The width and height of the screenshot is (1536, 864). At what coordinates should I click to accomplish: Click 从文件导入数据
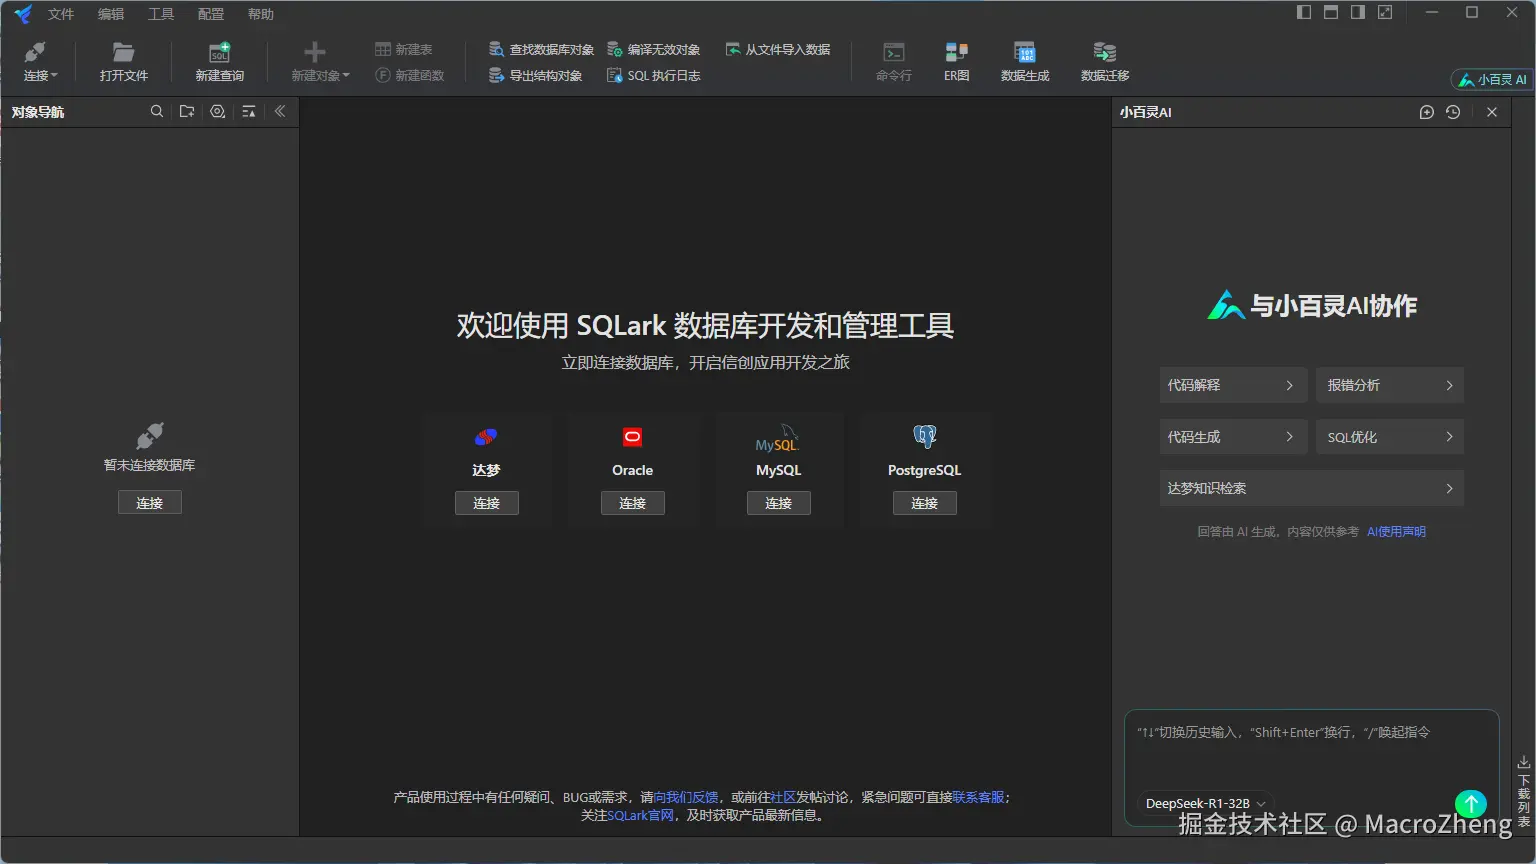tap(778, 49)
